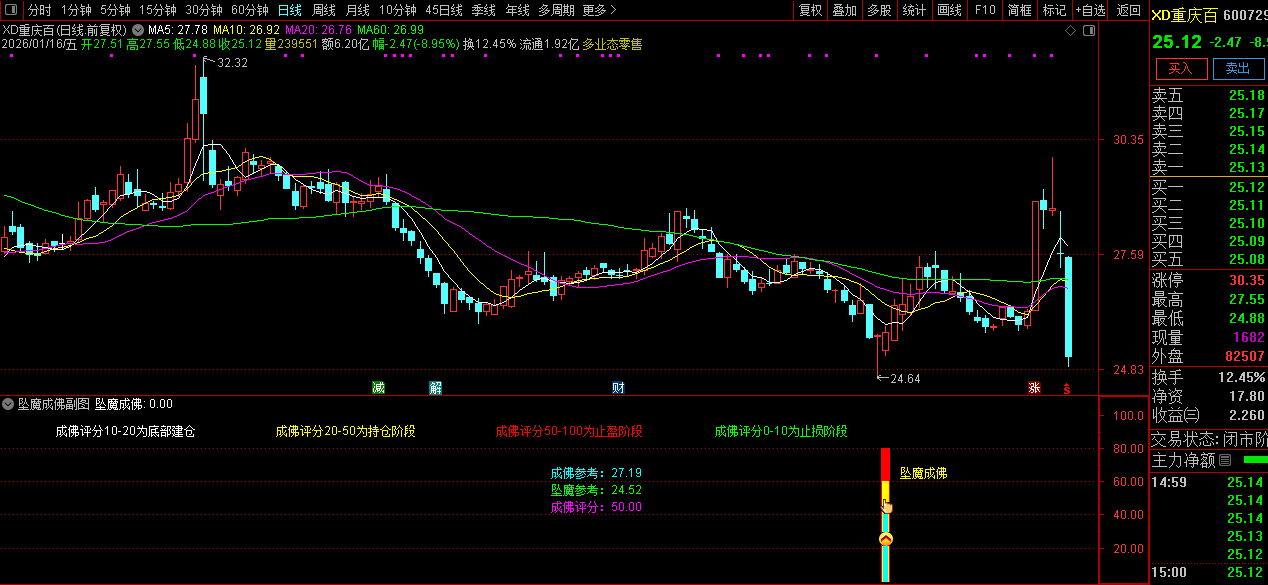
Task: Switch to the 分时 intraday chart
Action: pos(39,10)
